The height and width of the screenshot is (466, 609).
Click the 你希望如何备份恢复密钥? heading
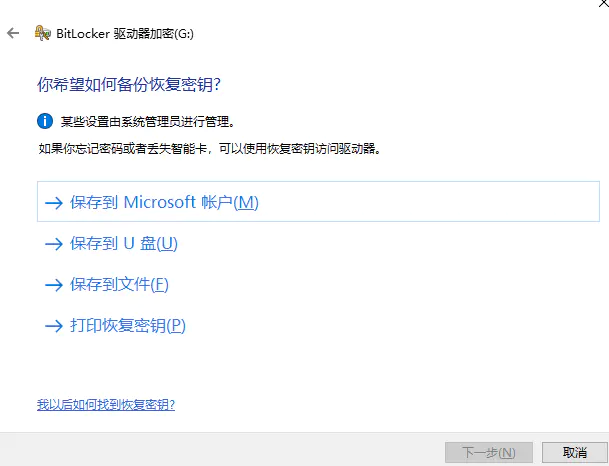pos(129,84)
